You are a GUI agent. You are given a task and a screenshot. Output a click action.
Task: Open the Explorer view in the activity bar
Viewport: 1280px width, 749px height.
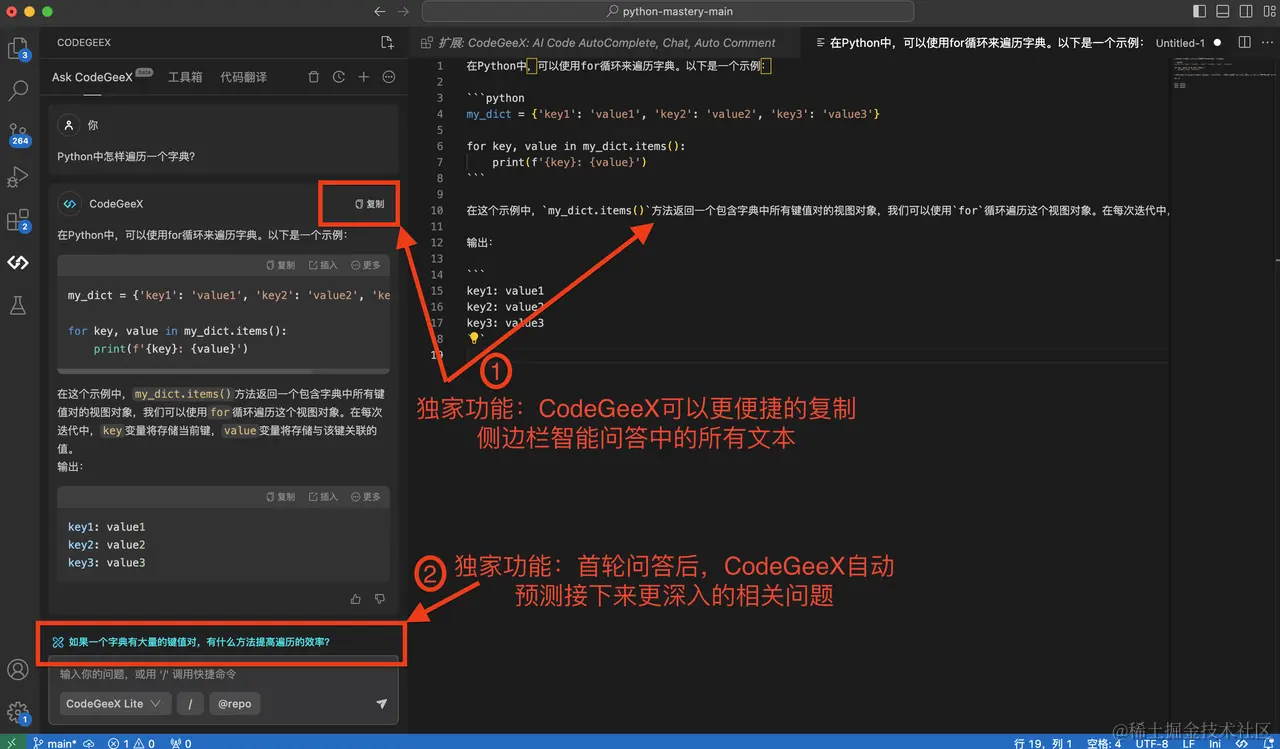[x=18, y=47]
